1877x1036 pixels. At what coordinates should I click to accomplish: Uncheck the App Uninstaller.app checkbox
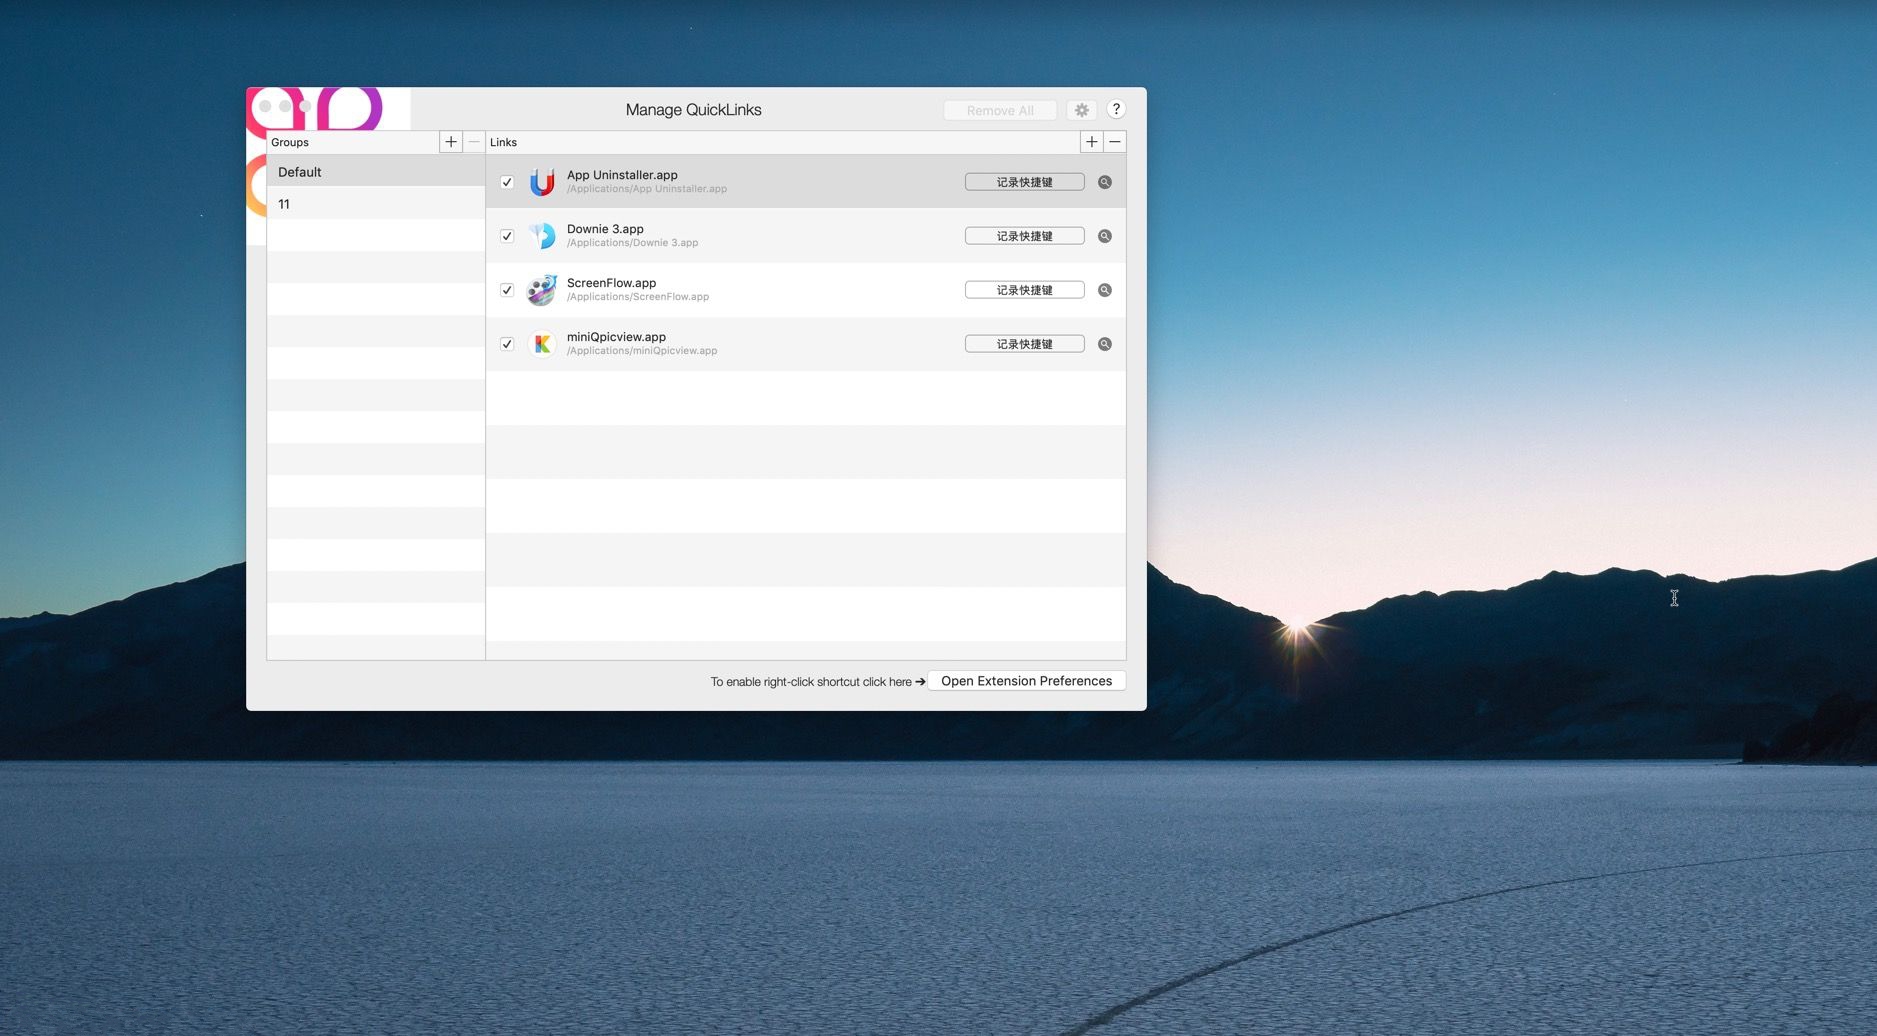click(x=507, y=182)
